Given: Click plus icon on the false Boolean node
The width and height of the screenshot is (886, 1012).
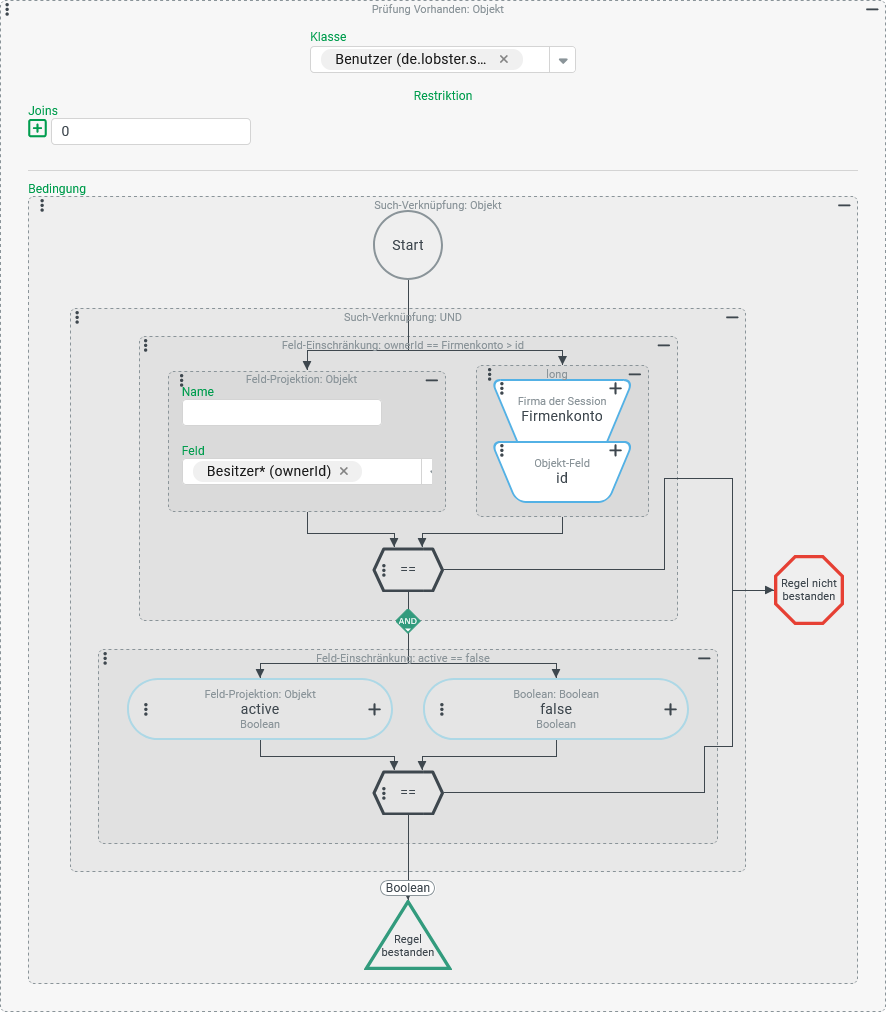Looking at the screenshot, I should click(x=670, y=709).
